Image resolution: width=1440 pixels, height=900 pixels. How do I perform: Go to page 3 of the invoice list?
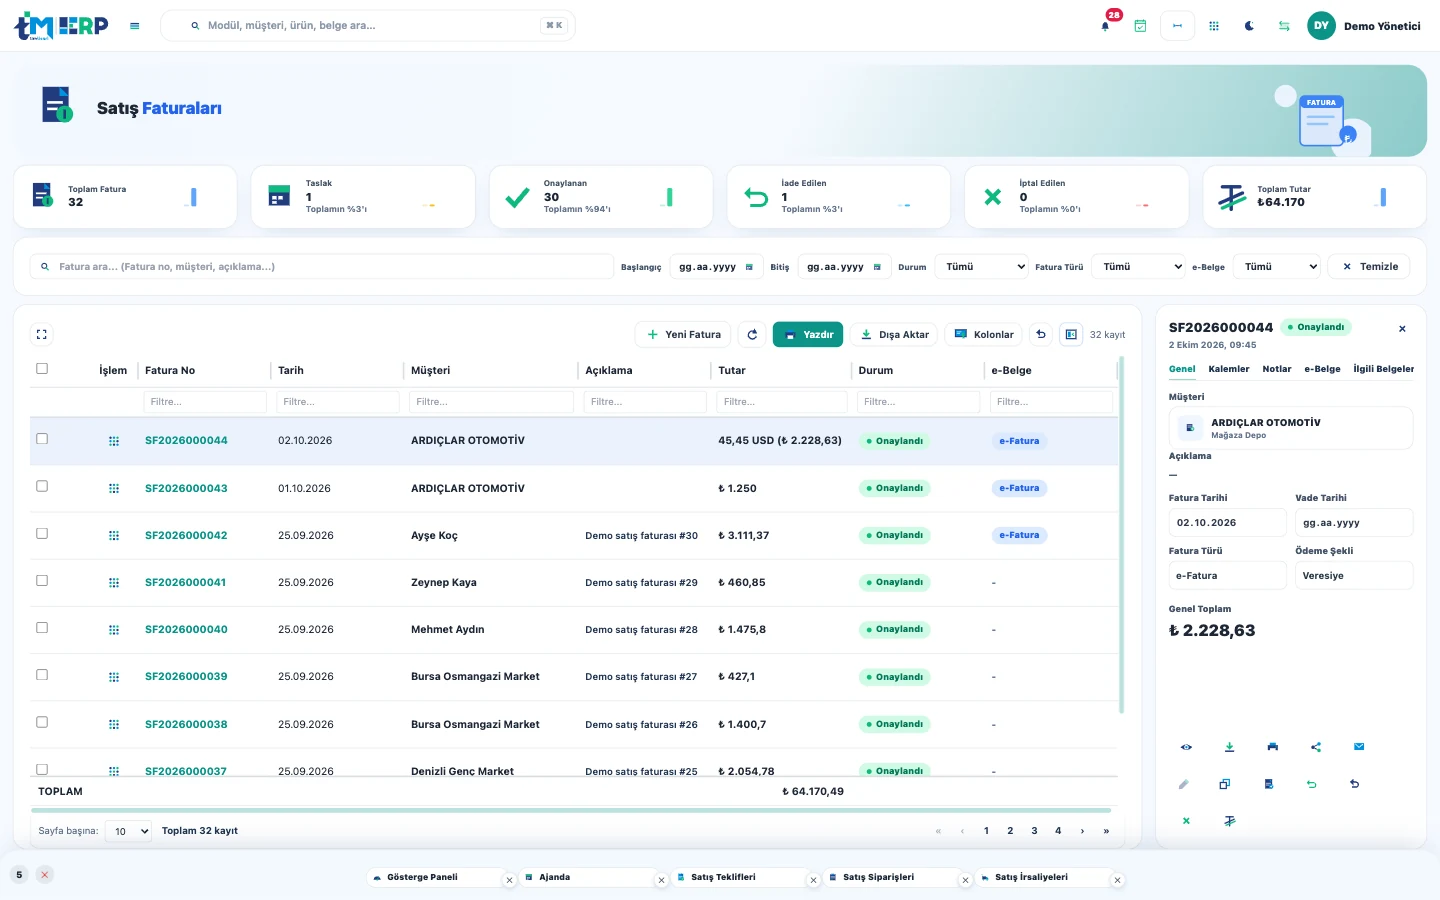[x=1034, y=831]
